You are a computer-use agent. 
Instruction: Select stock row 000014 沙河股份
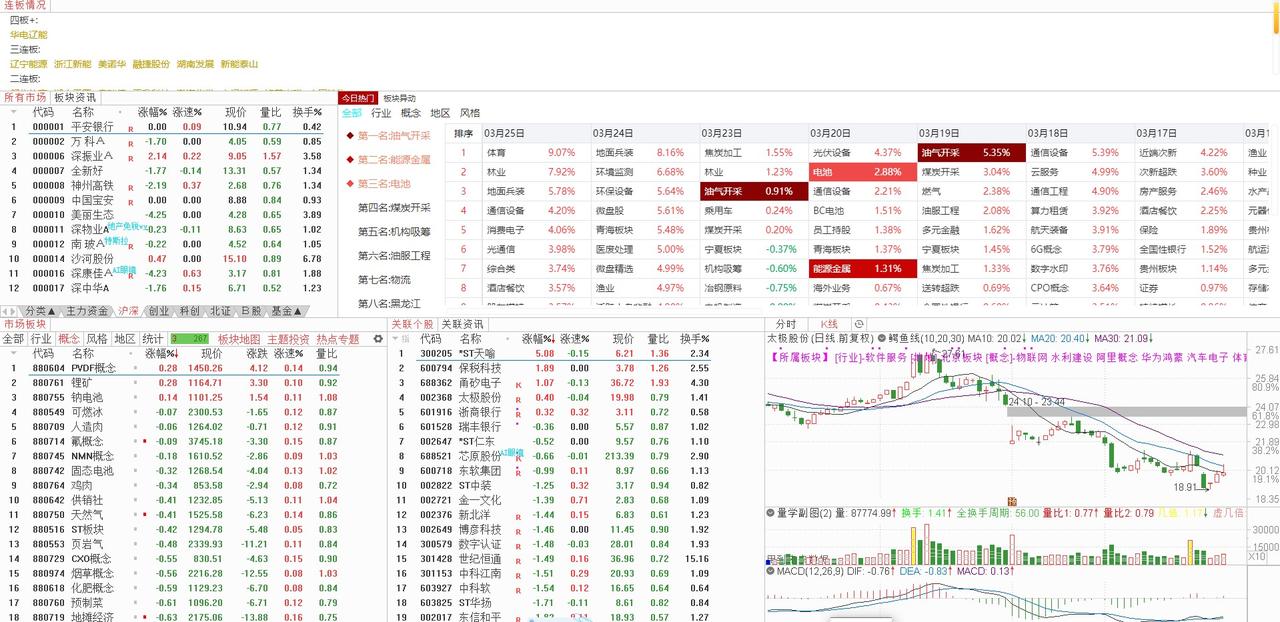pos(165,259)
